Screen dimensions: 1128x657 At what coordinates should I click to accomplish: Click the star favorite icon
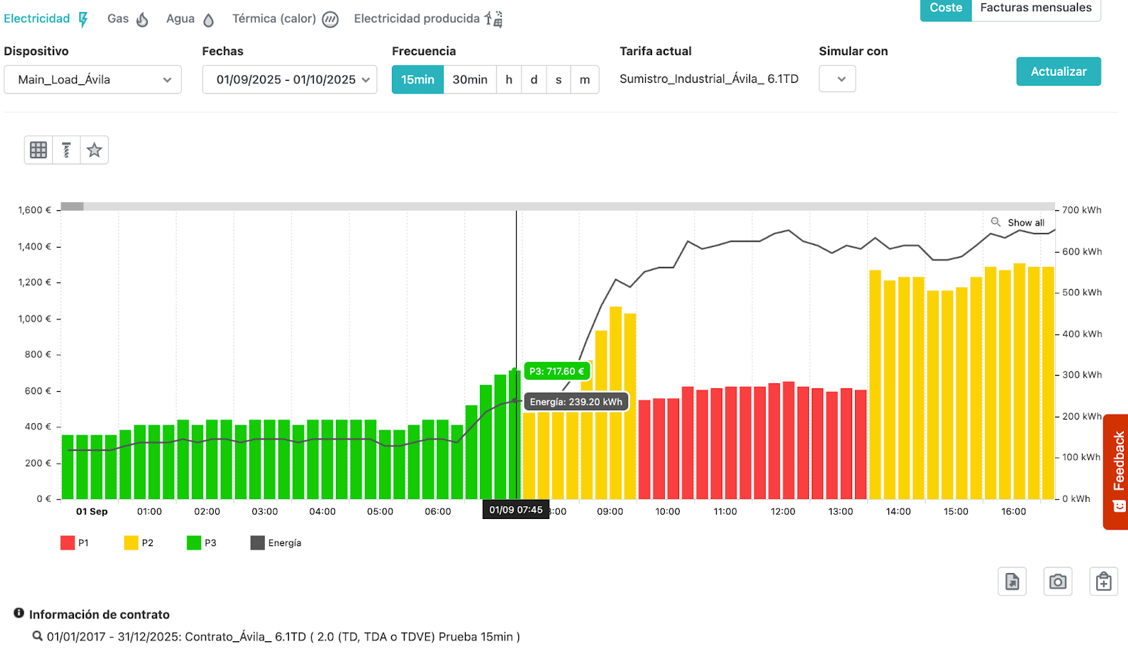pos(94,150)
